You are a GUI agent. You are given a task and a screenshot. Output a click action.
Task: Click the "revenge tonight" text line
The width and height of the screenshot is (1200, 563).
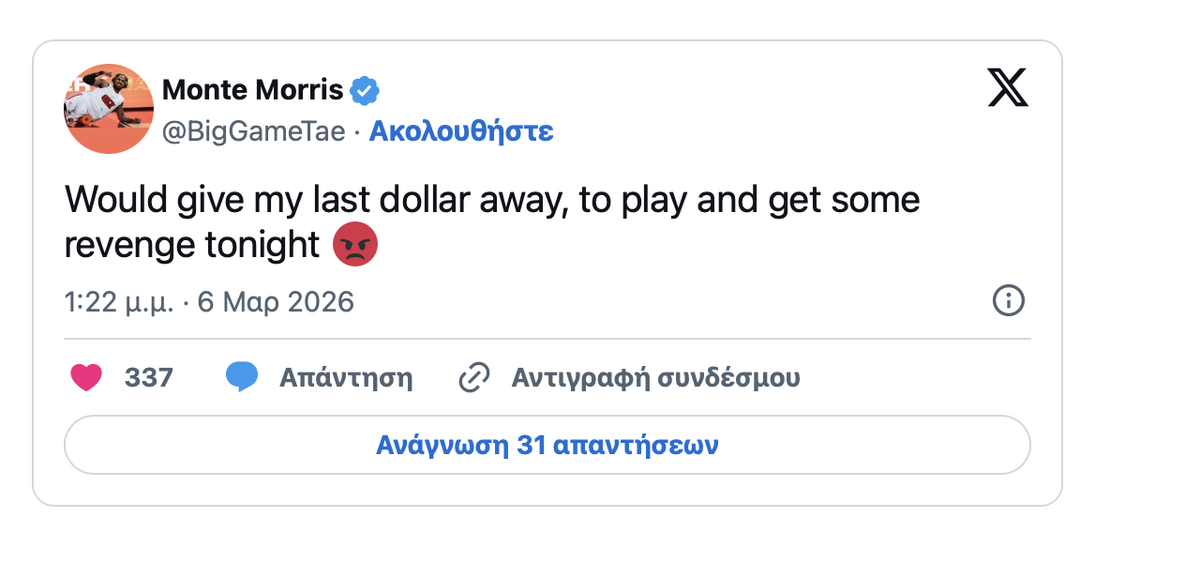[192, 244]
